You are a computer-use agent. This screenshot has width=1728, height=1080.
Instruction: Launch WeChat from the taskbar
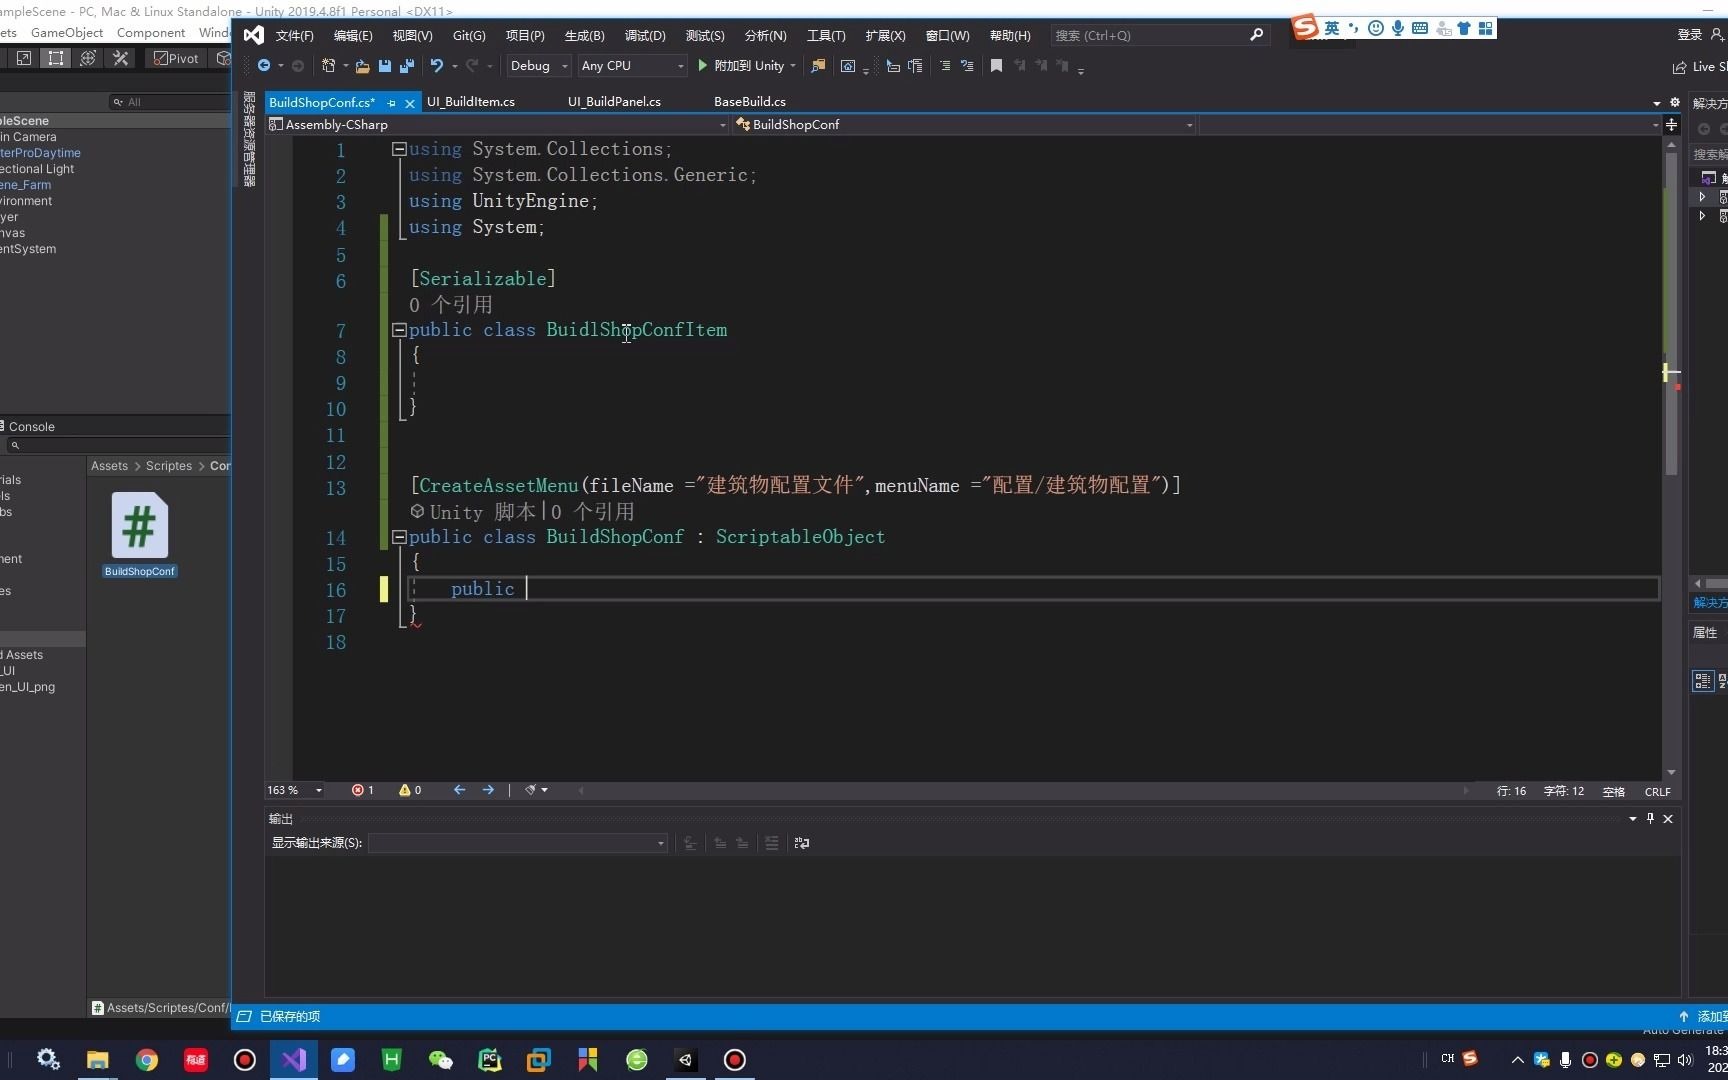click(440, 1059)
